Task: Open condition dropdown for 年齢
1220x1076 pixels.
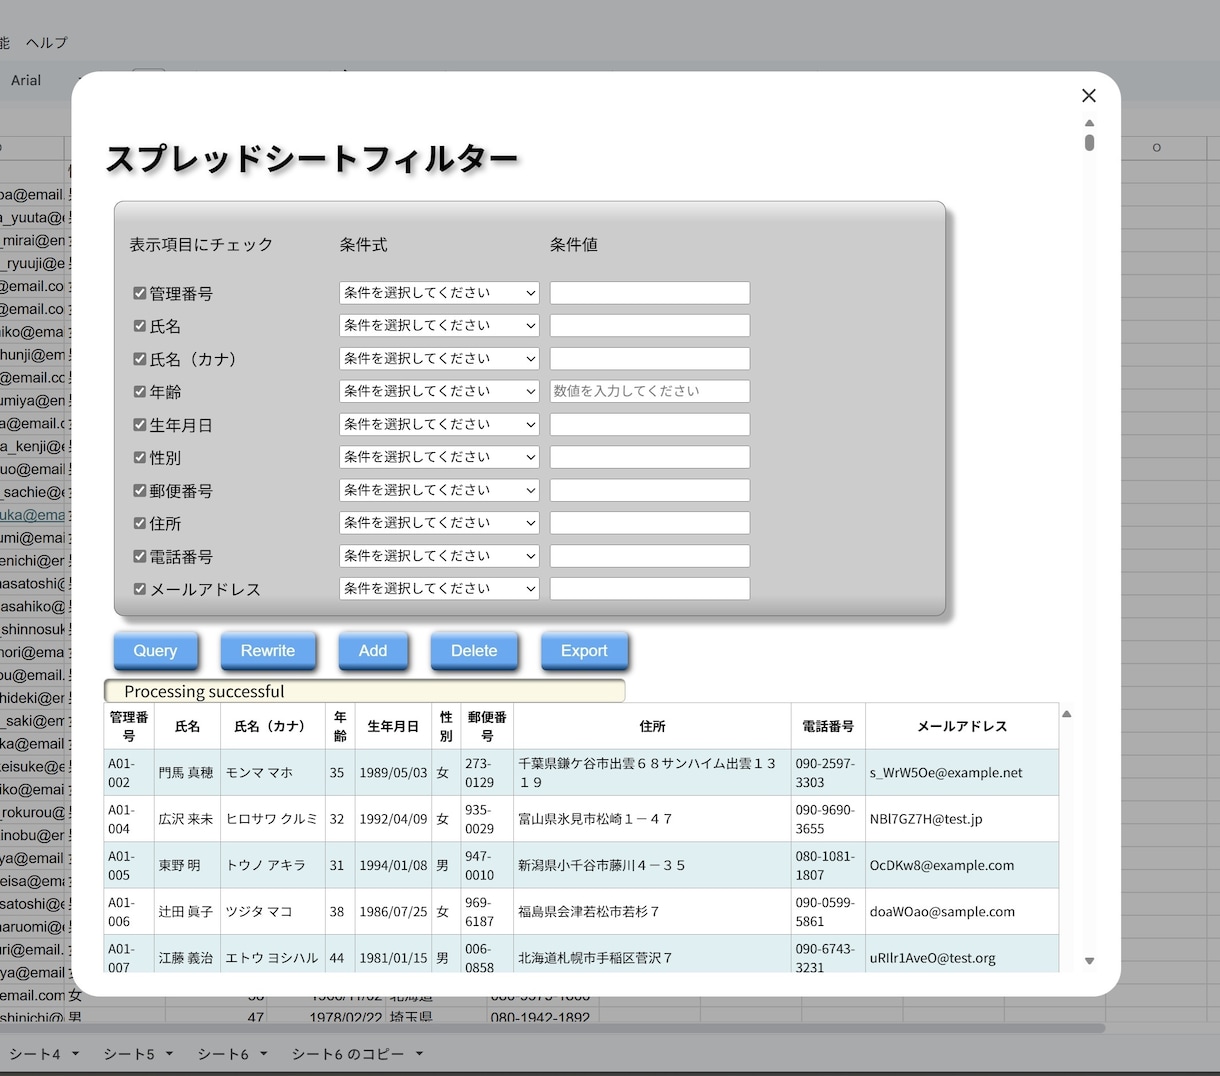Action: (439, 391)
